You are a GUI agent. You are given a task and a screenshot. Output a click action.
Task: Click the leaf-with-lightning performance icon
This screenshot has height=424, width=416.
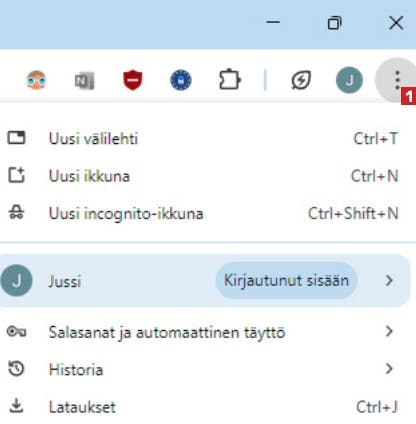click(301, 80)
